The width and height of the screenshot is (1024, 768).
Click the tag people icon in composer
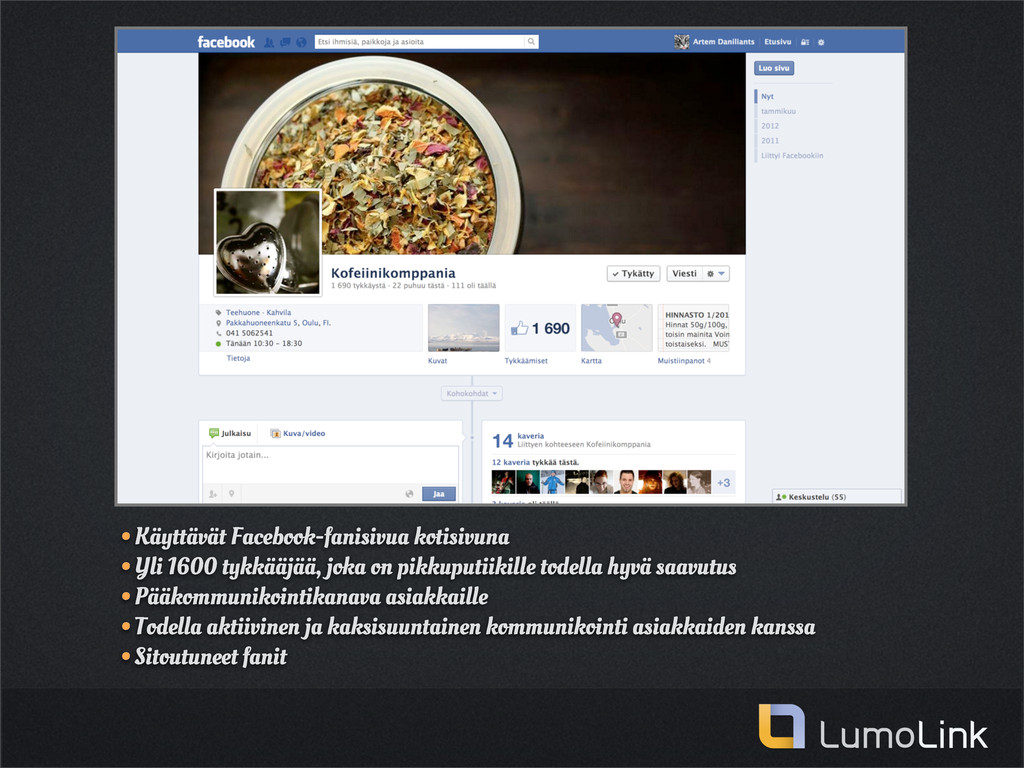click(x=213, y=494)
